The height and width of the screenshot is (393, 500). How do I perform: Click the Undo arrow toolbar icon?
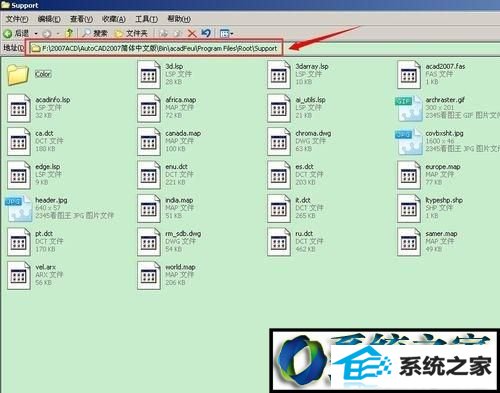[x=206, y=33]
